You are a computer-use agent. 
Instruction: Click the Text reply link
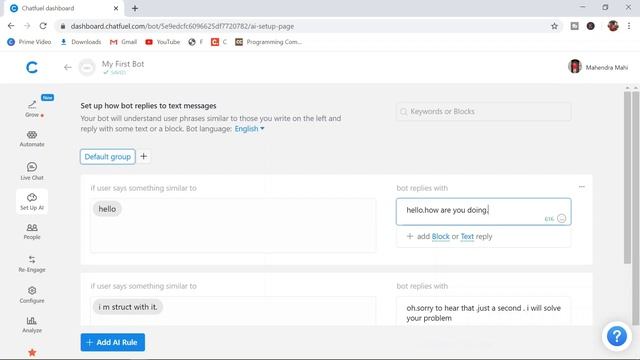467,236
